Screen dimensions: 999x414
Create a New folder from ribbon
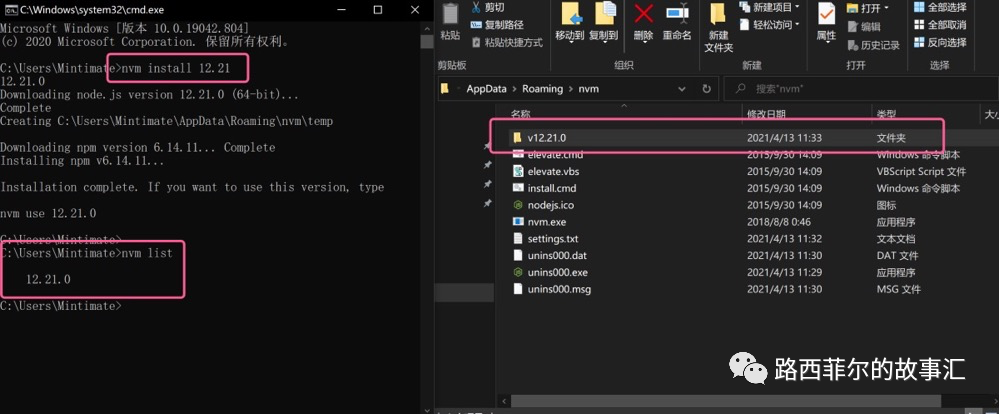click(x=719, y=27)
